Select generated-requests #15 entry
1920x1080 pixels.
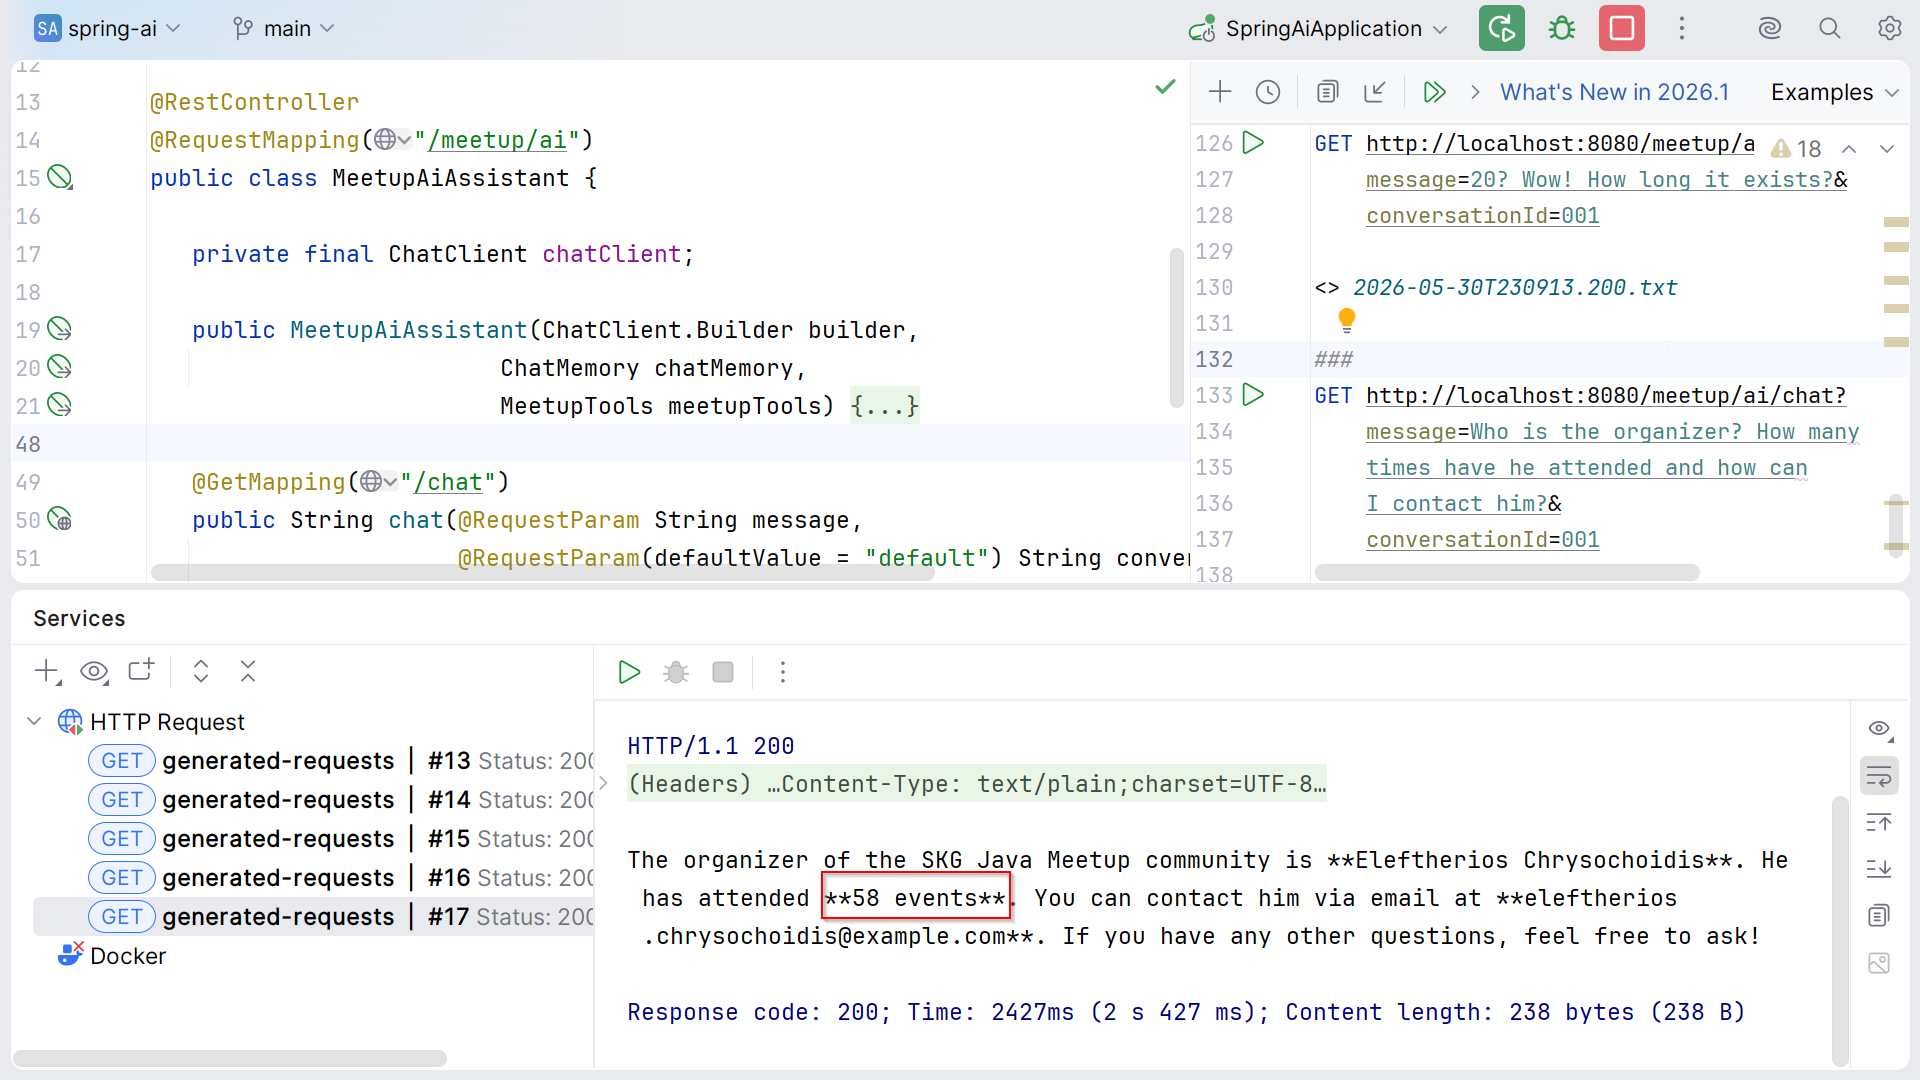[340, 839]
